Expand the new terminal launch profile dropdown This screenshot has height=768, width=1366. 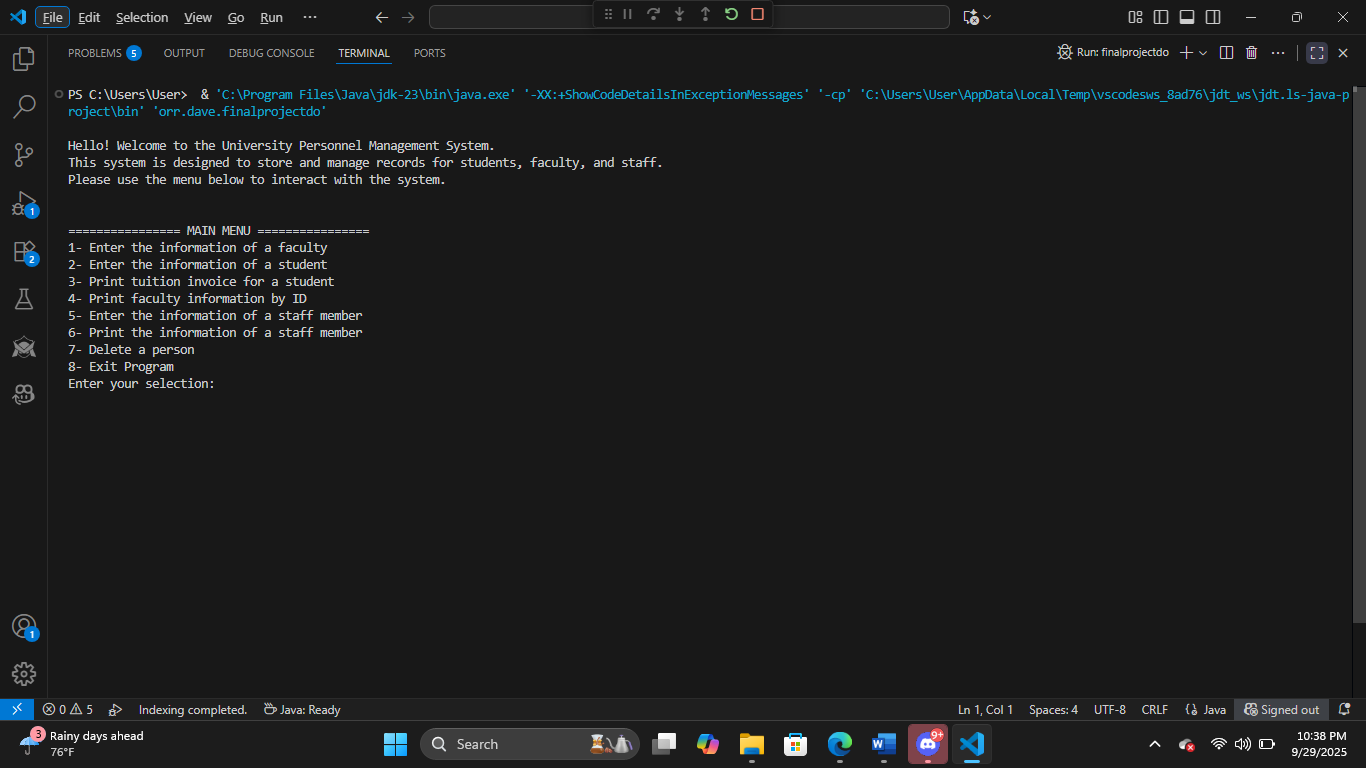tap(1203, 53)
